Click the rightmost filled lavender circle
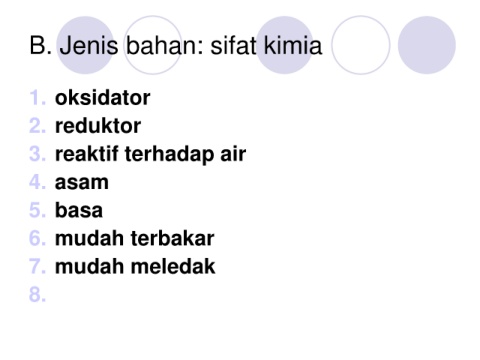 (427, 45)
